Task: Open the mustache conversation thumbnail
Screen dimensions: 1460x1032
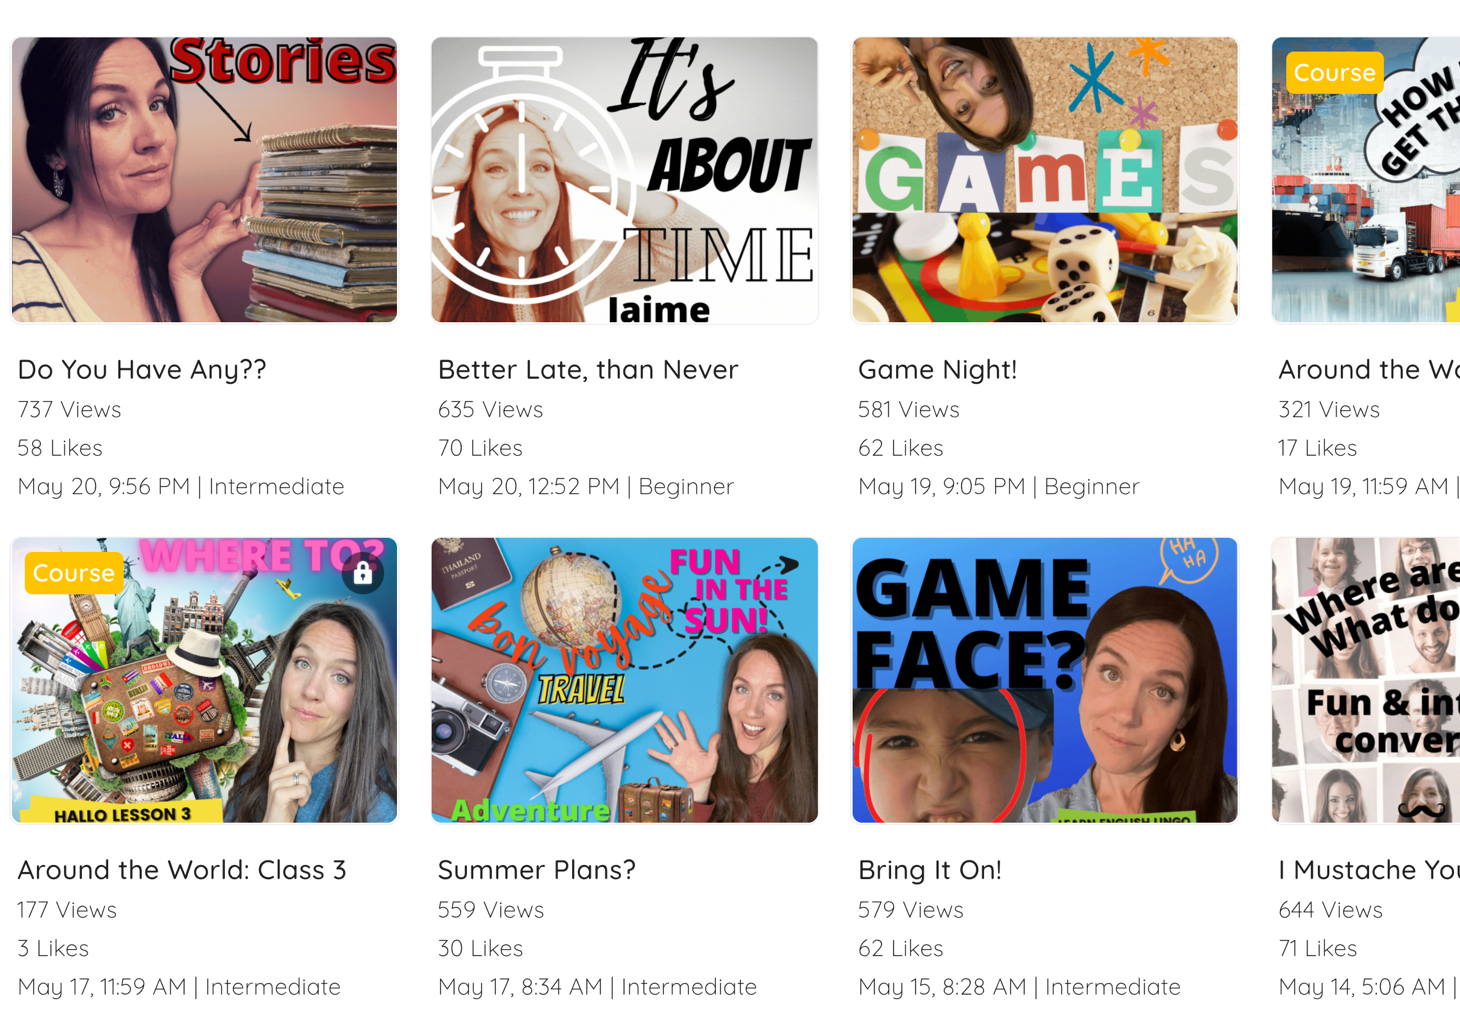Action: point(1366,680)
